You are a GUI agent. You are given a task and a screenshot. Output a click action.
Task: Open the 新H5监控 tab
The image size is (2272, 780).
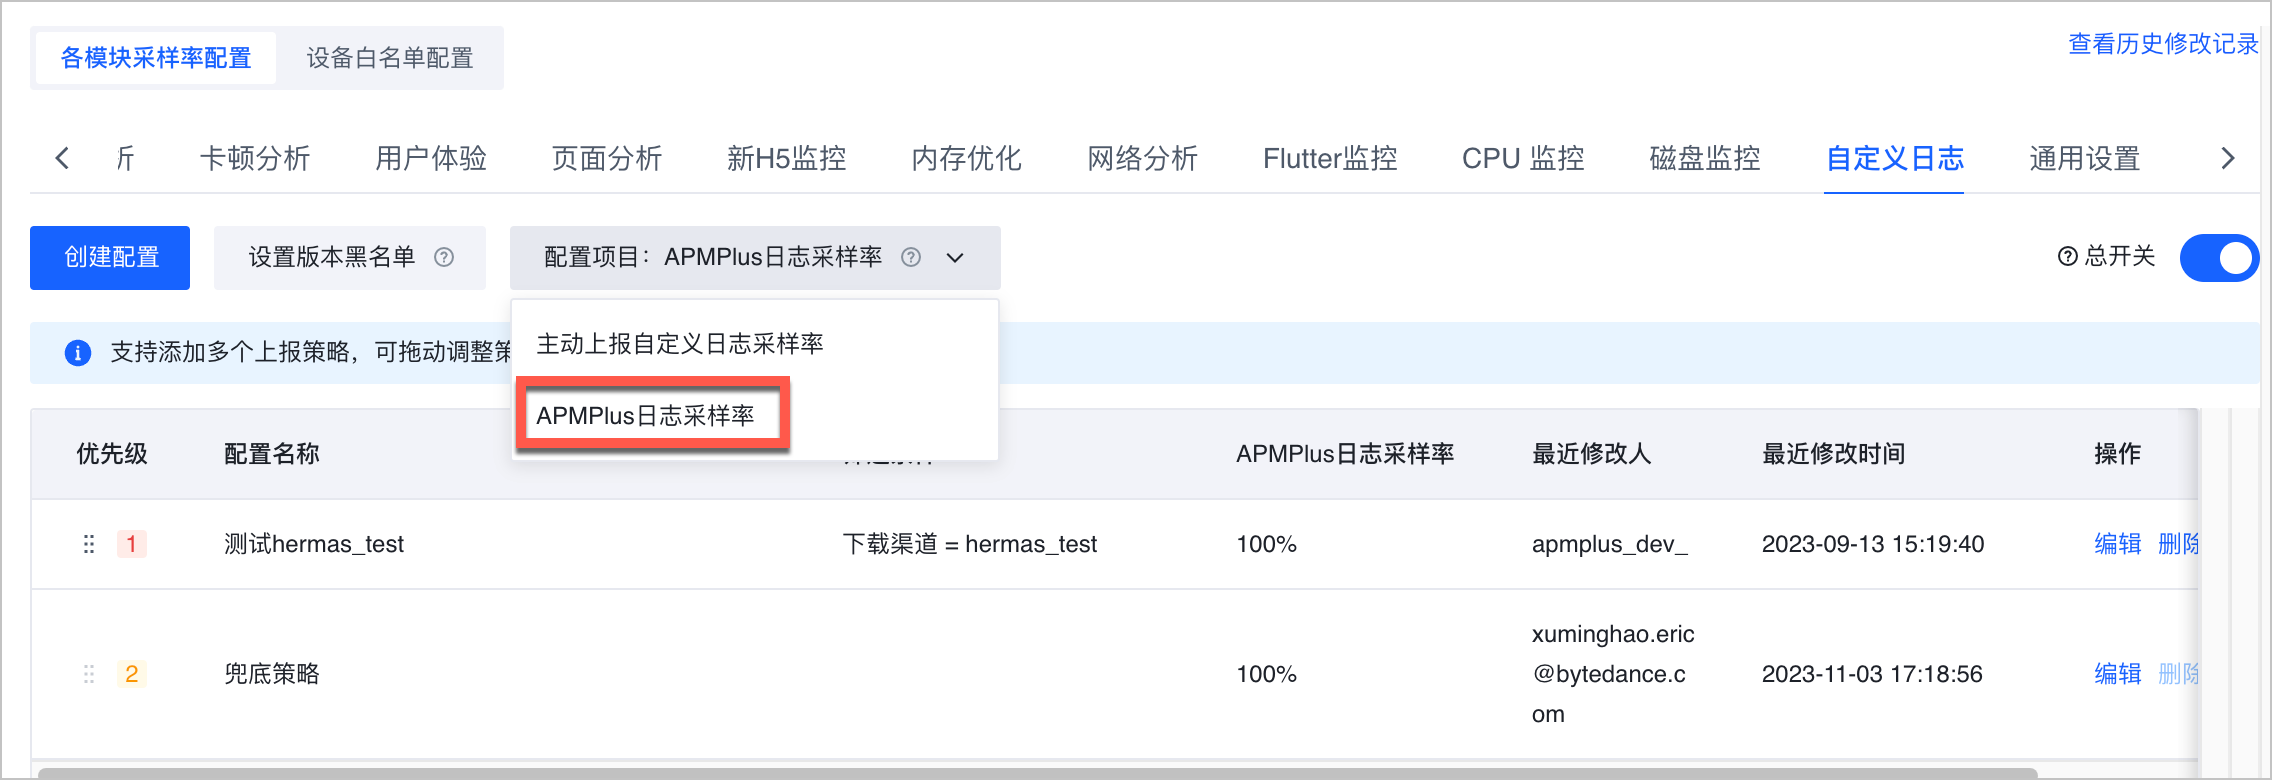(787, 158)
